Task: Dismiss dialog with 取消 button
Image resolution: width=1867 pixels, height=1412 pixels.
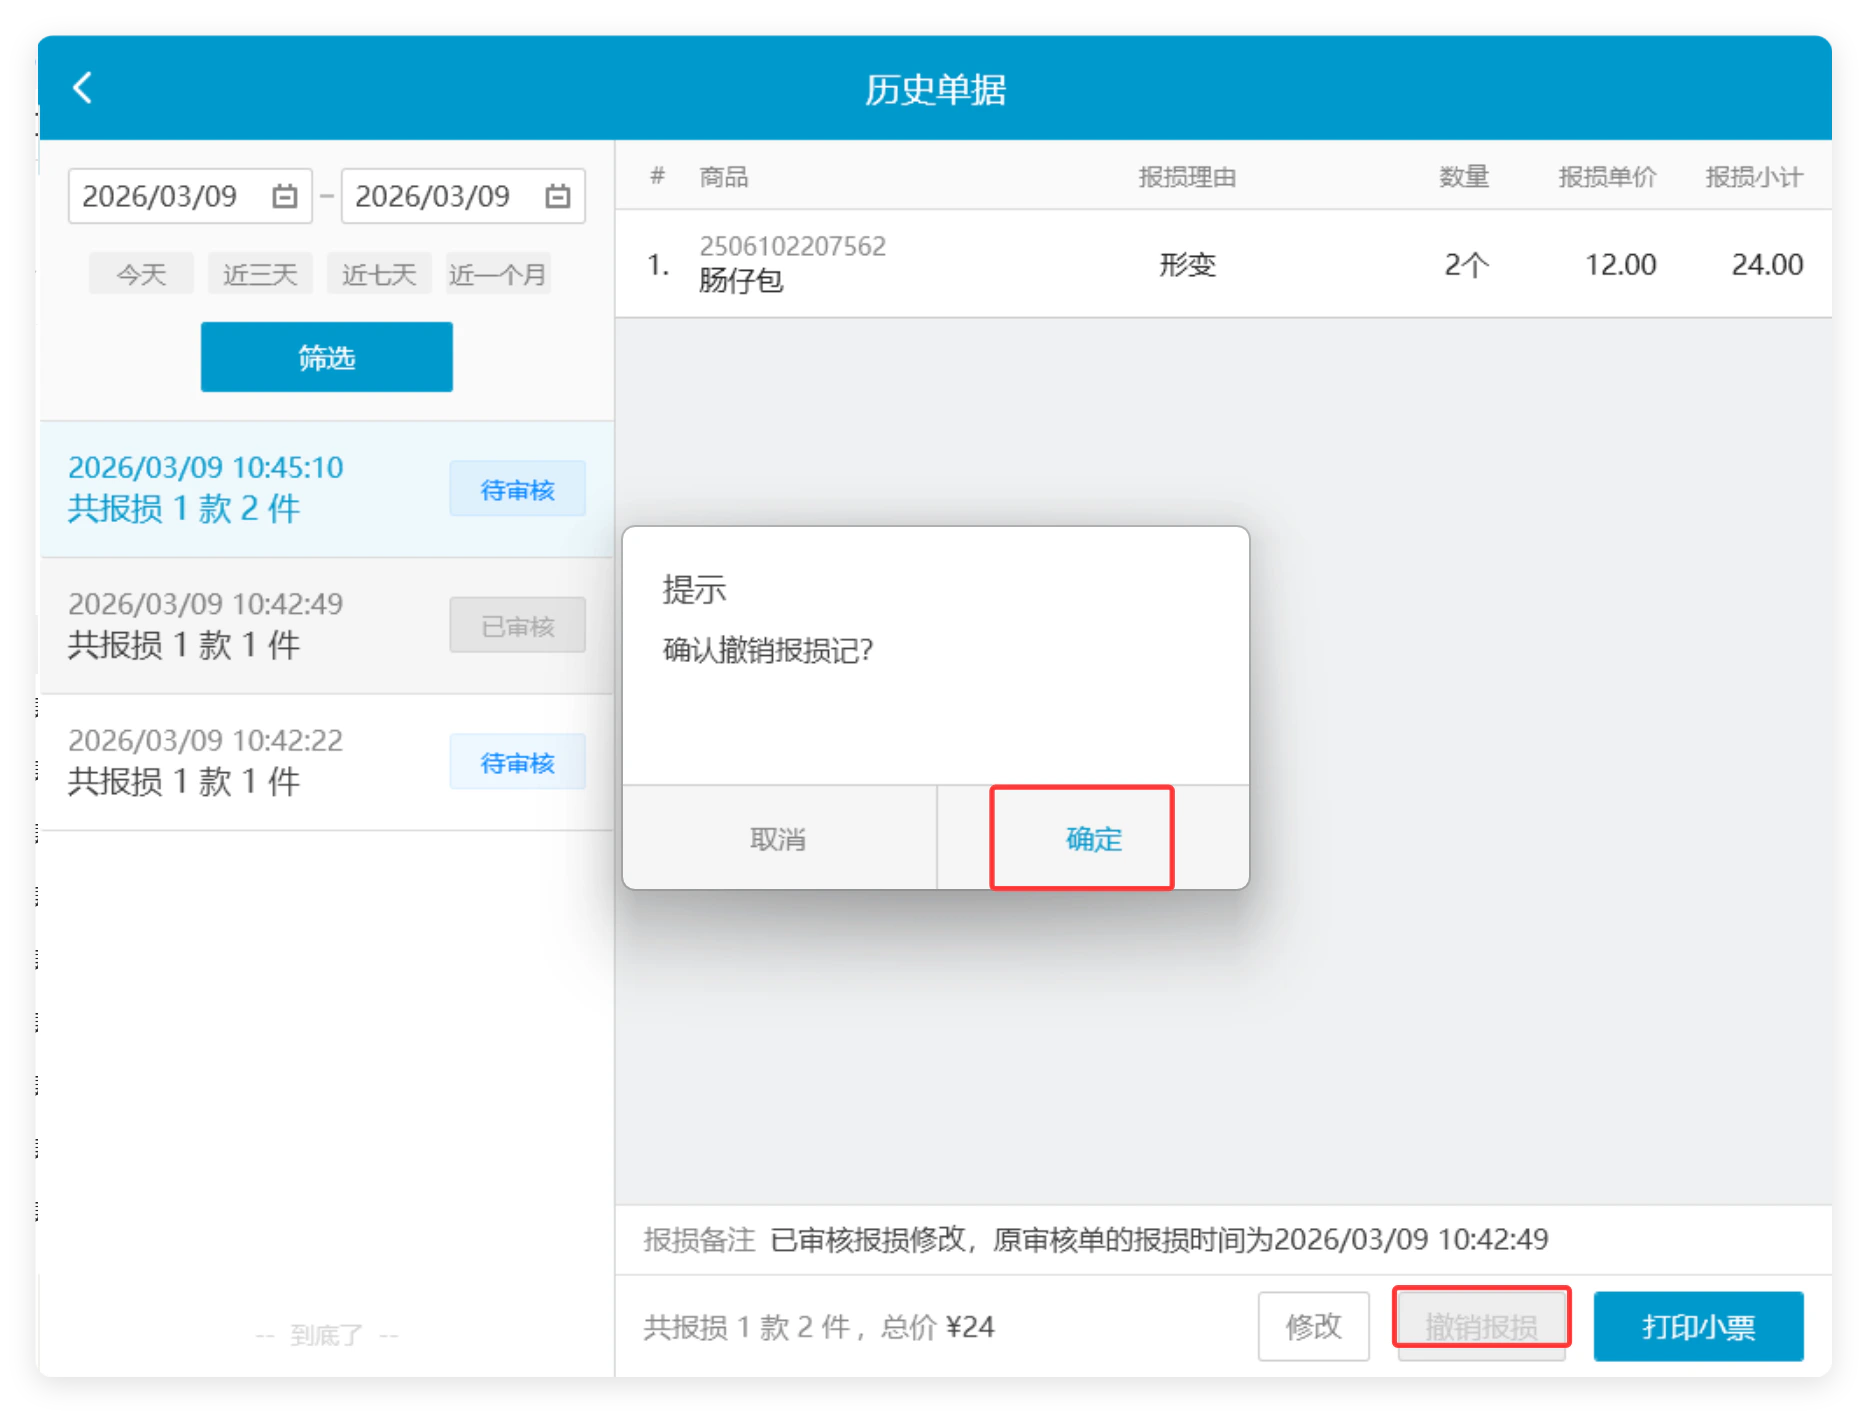Action: 779,838
